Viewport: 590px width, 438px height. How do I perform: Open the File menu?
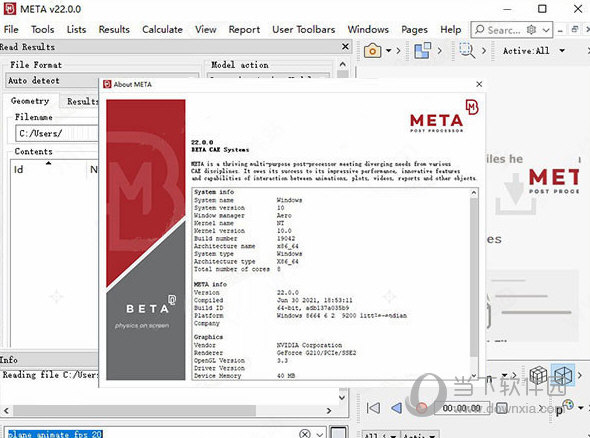point(11,29)
